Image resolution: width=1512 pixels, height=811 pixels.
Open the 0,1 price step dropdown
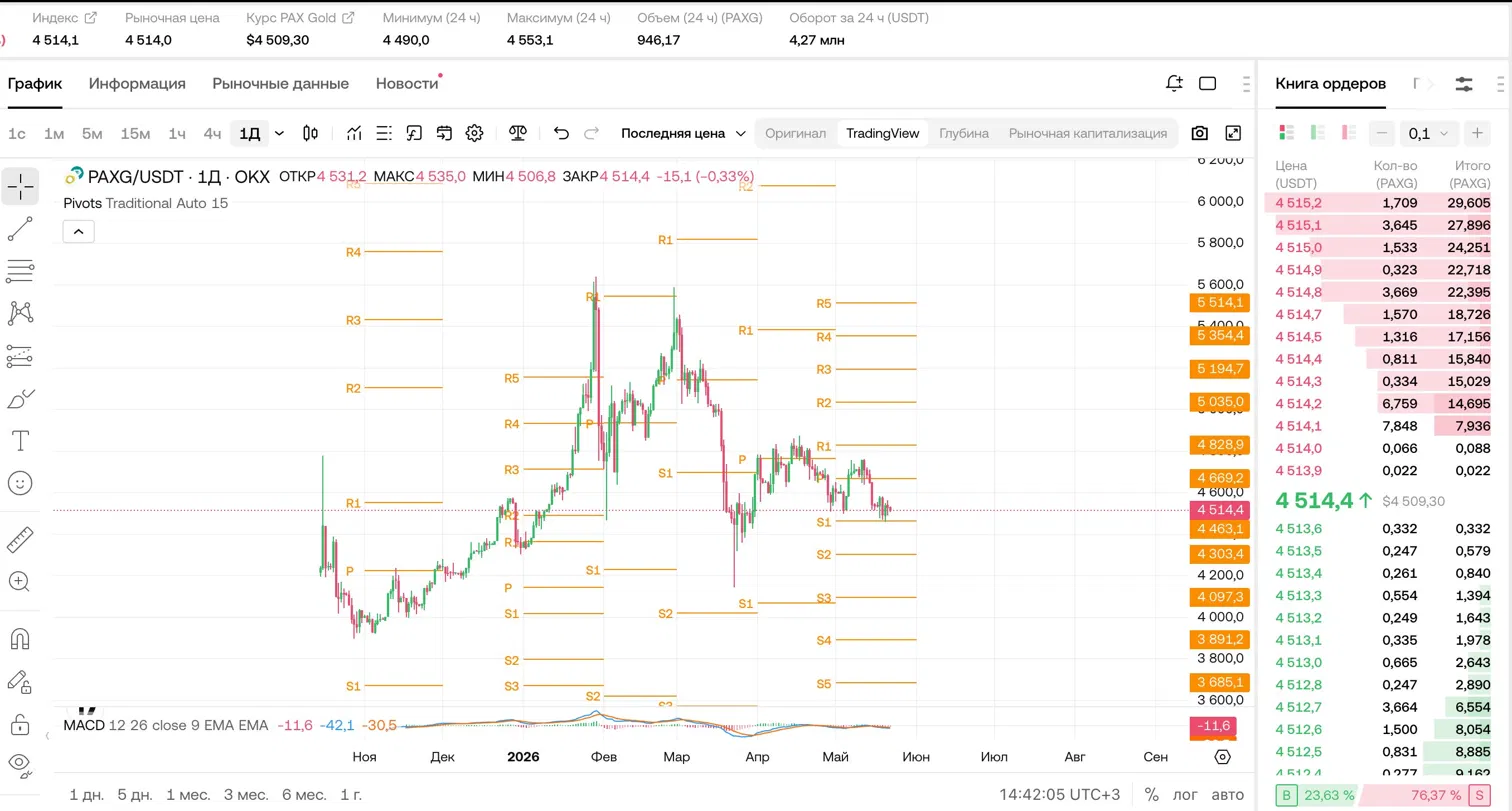click(1430, 133)
